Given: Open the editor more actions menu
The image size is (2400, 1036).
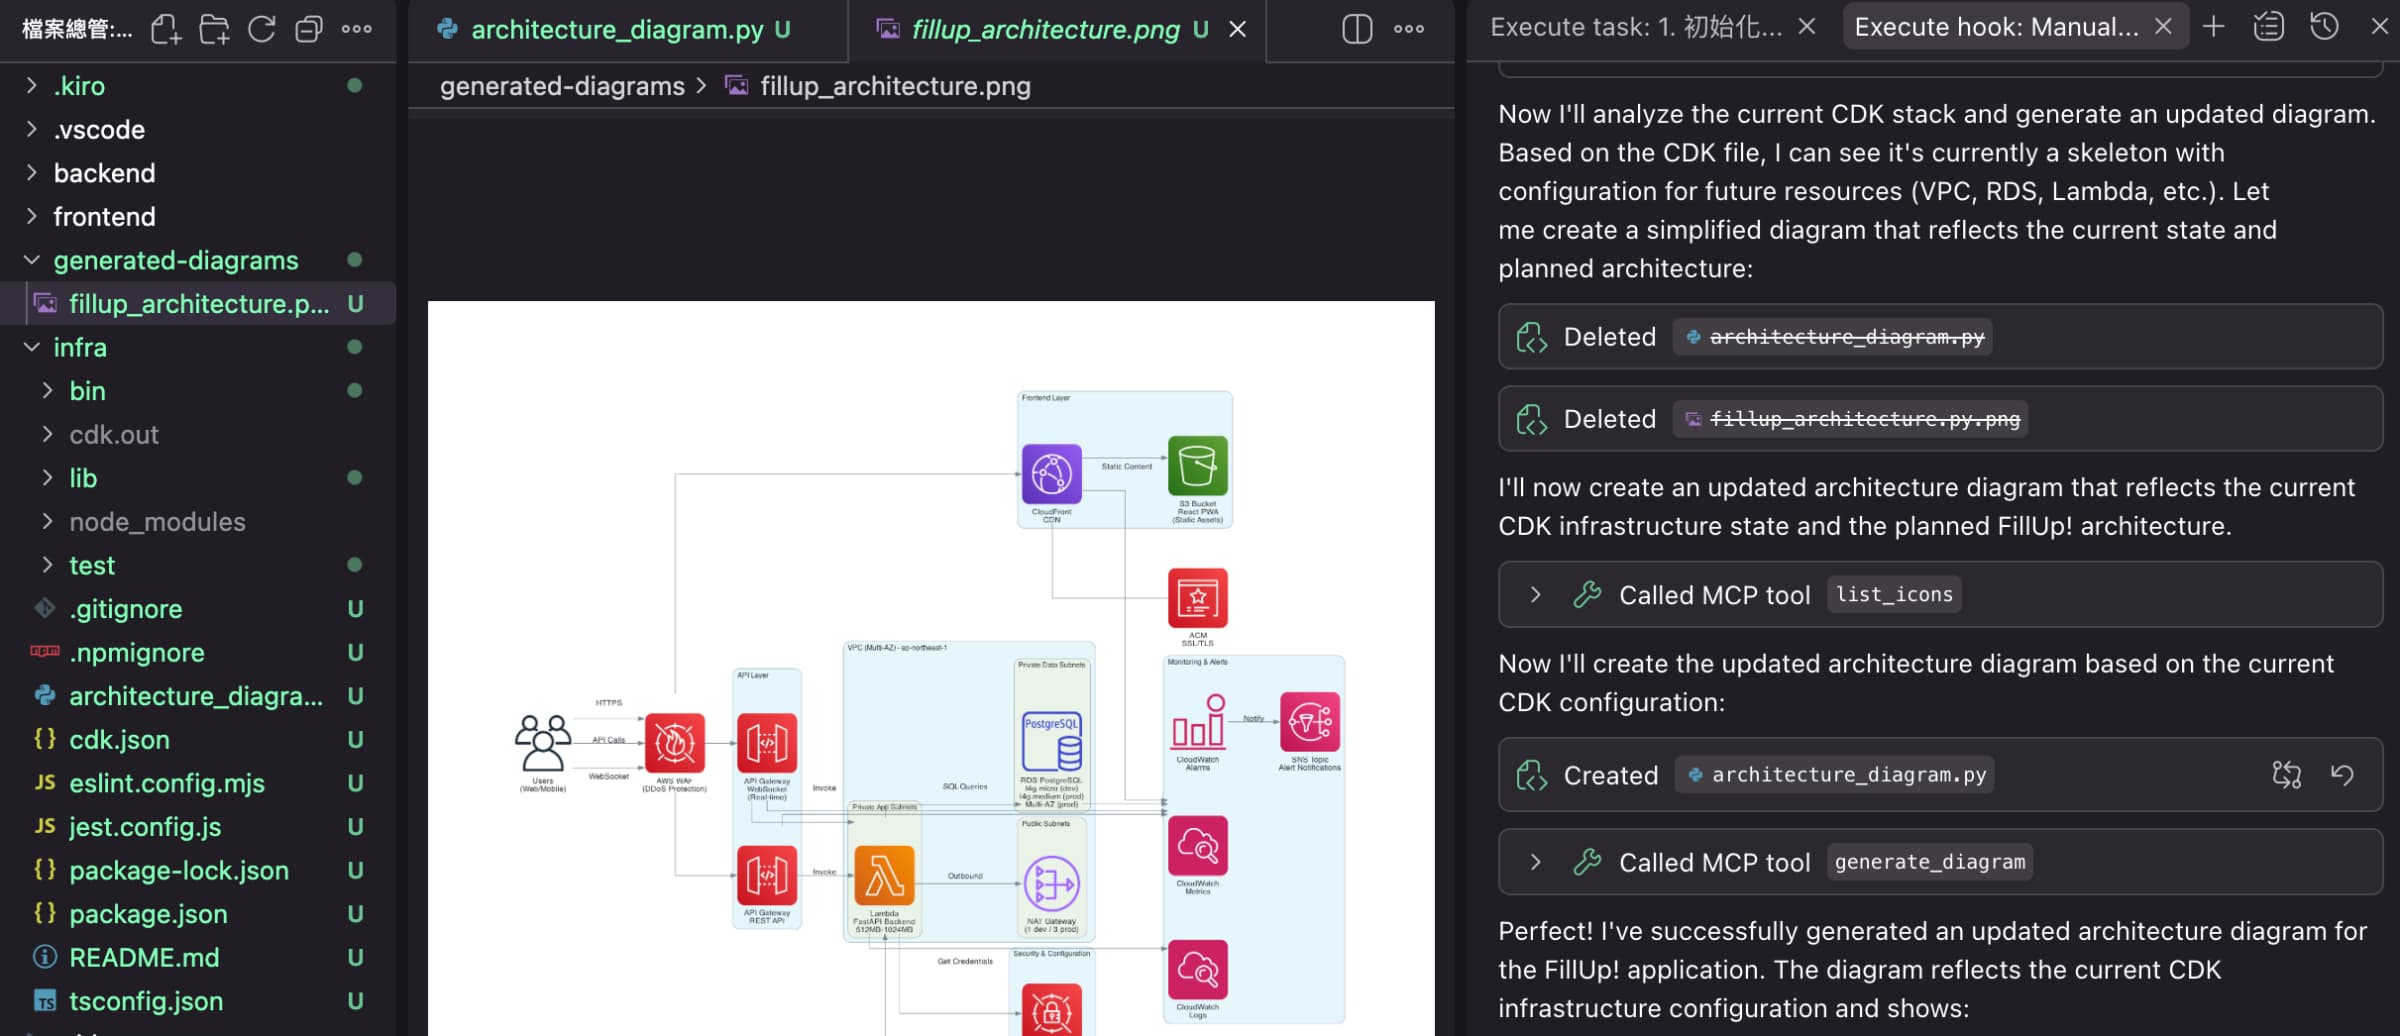Looking at the screenshot, I should (x=1409, y=29).
